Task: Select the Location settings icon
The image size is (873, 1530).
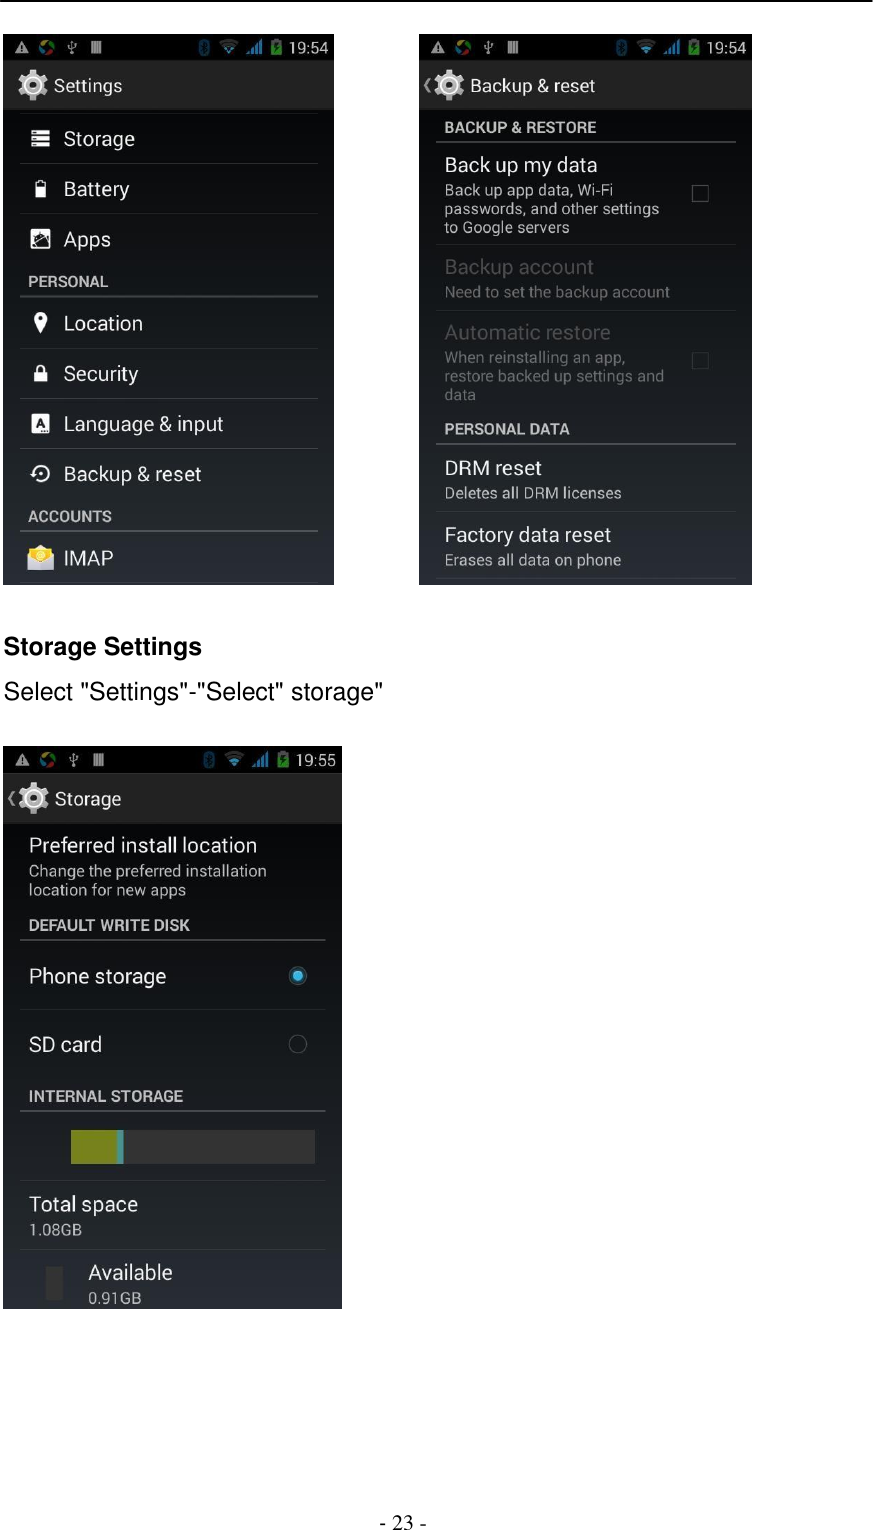Action: coord(41,323)
